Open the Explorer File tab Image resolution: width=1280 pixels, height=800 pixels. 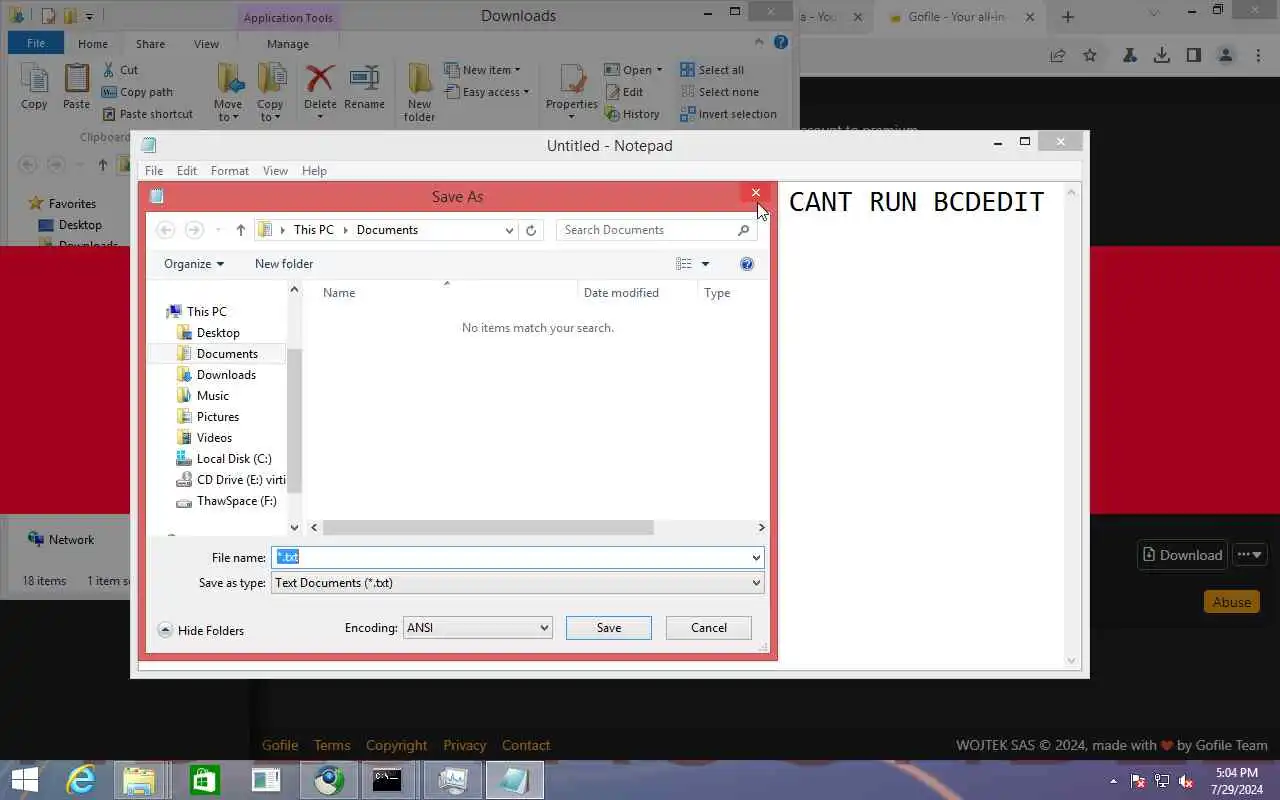(36, 44)
